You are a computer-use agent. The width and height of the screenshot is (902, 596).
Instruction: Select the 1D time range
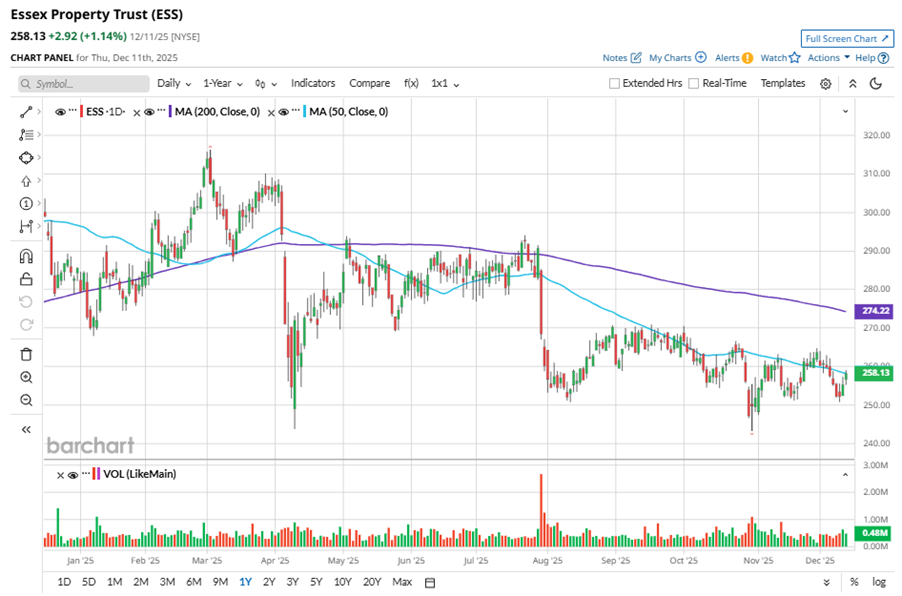coord(64,582)
